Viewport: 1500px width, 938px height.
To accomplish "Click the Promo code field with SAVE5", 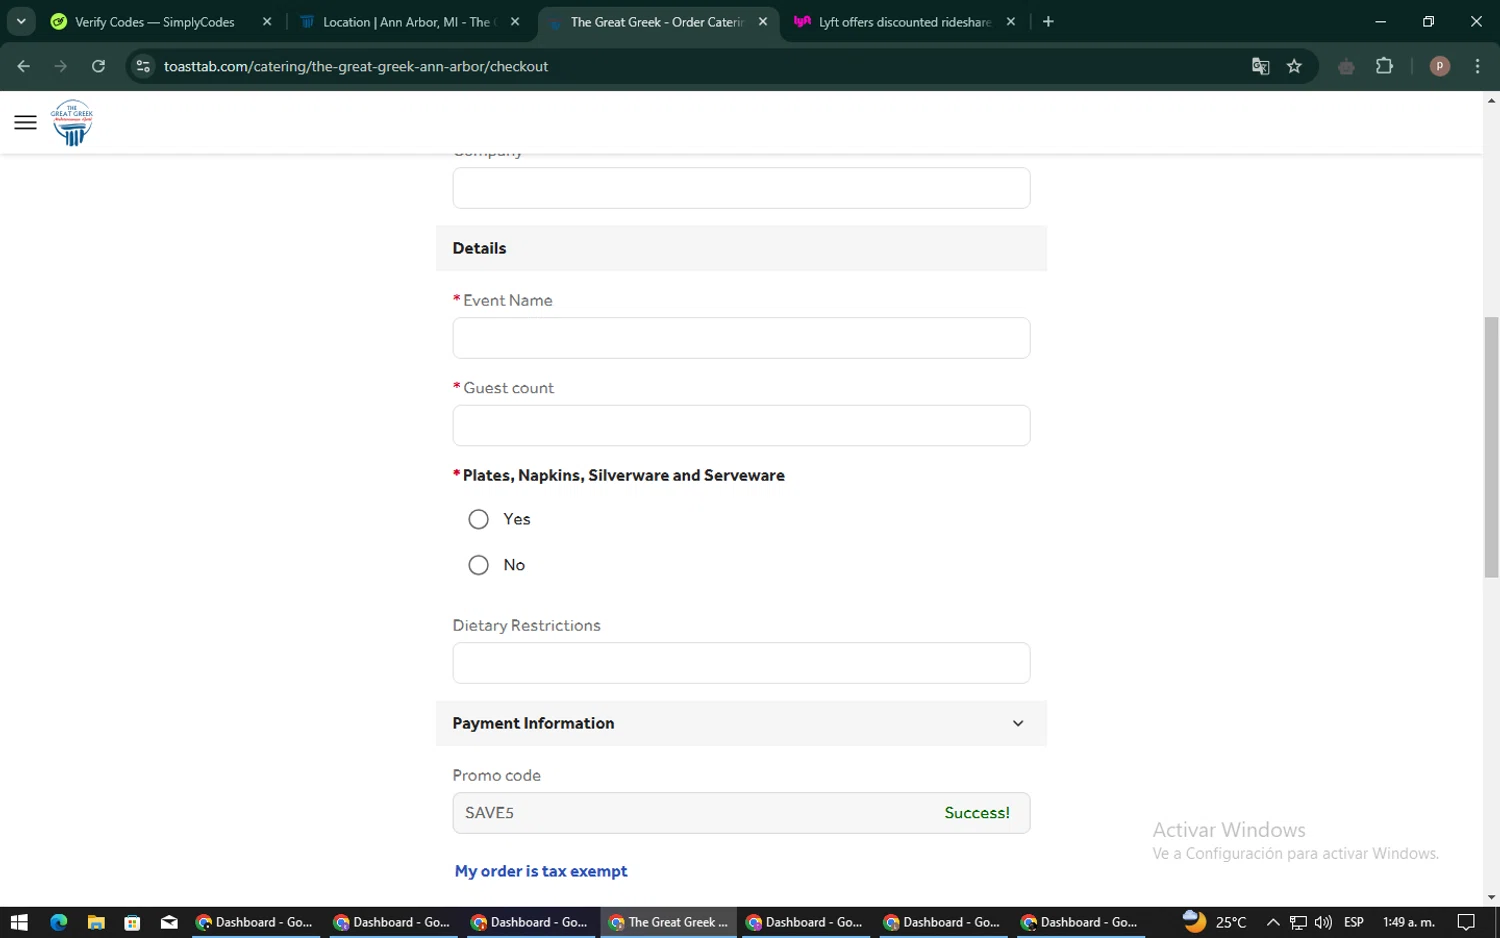I will [741, 813].
